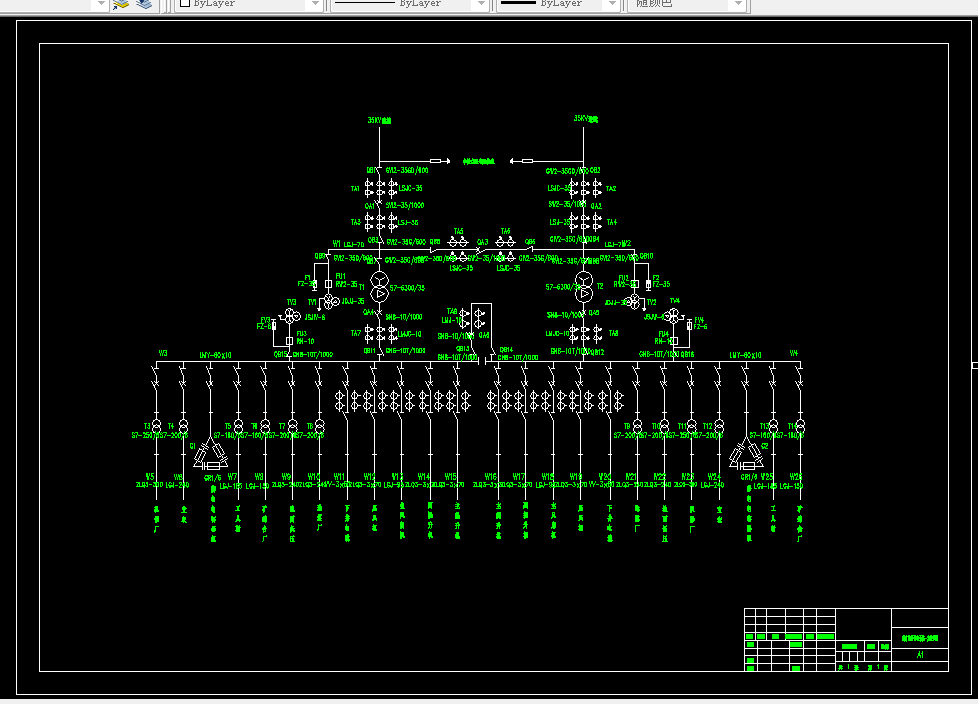The width and height of the screenshot is (978, 704).
Task: Click the TA4 label text
Action: click(612, 222)
